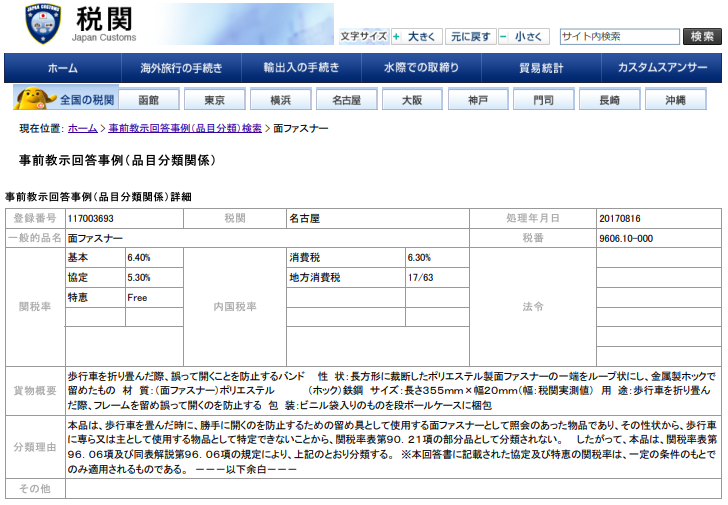Click the 面ファスナー product name cell
The width and height of the screenshot is (728, 505).
267,238
